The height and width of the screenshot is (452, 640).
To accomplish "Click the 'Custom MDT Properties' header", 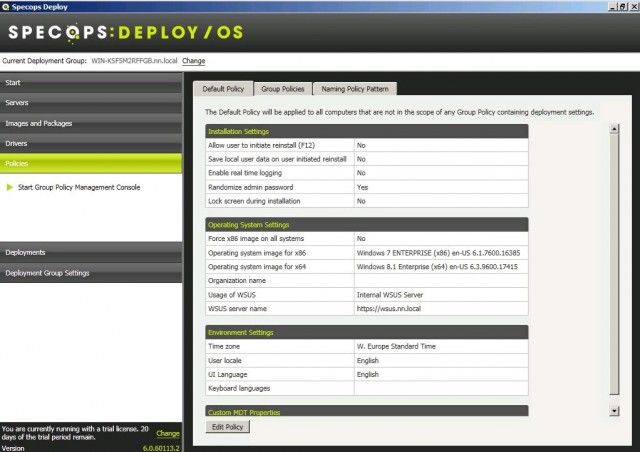I will point(367,411).
